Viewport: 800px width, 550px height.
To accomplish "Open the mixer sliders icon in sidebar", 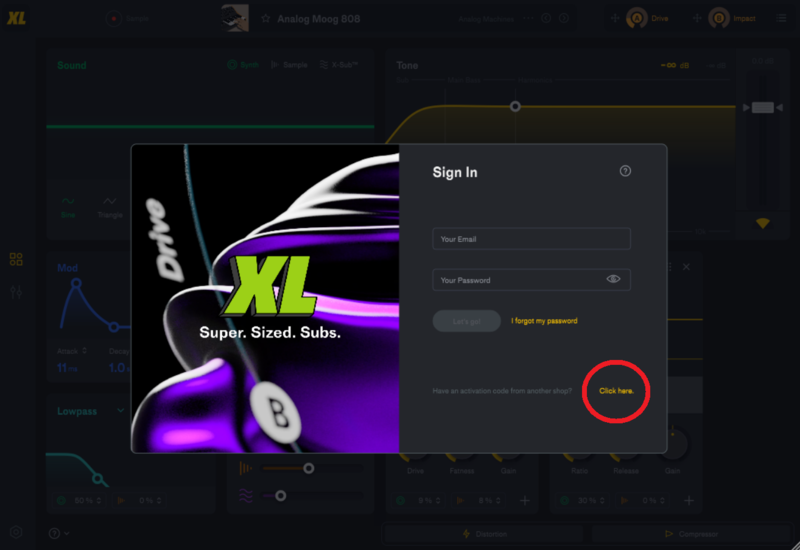I will pyautogui.click(x=16, y=292).
